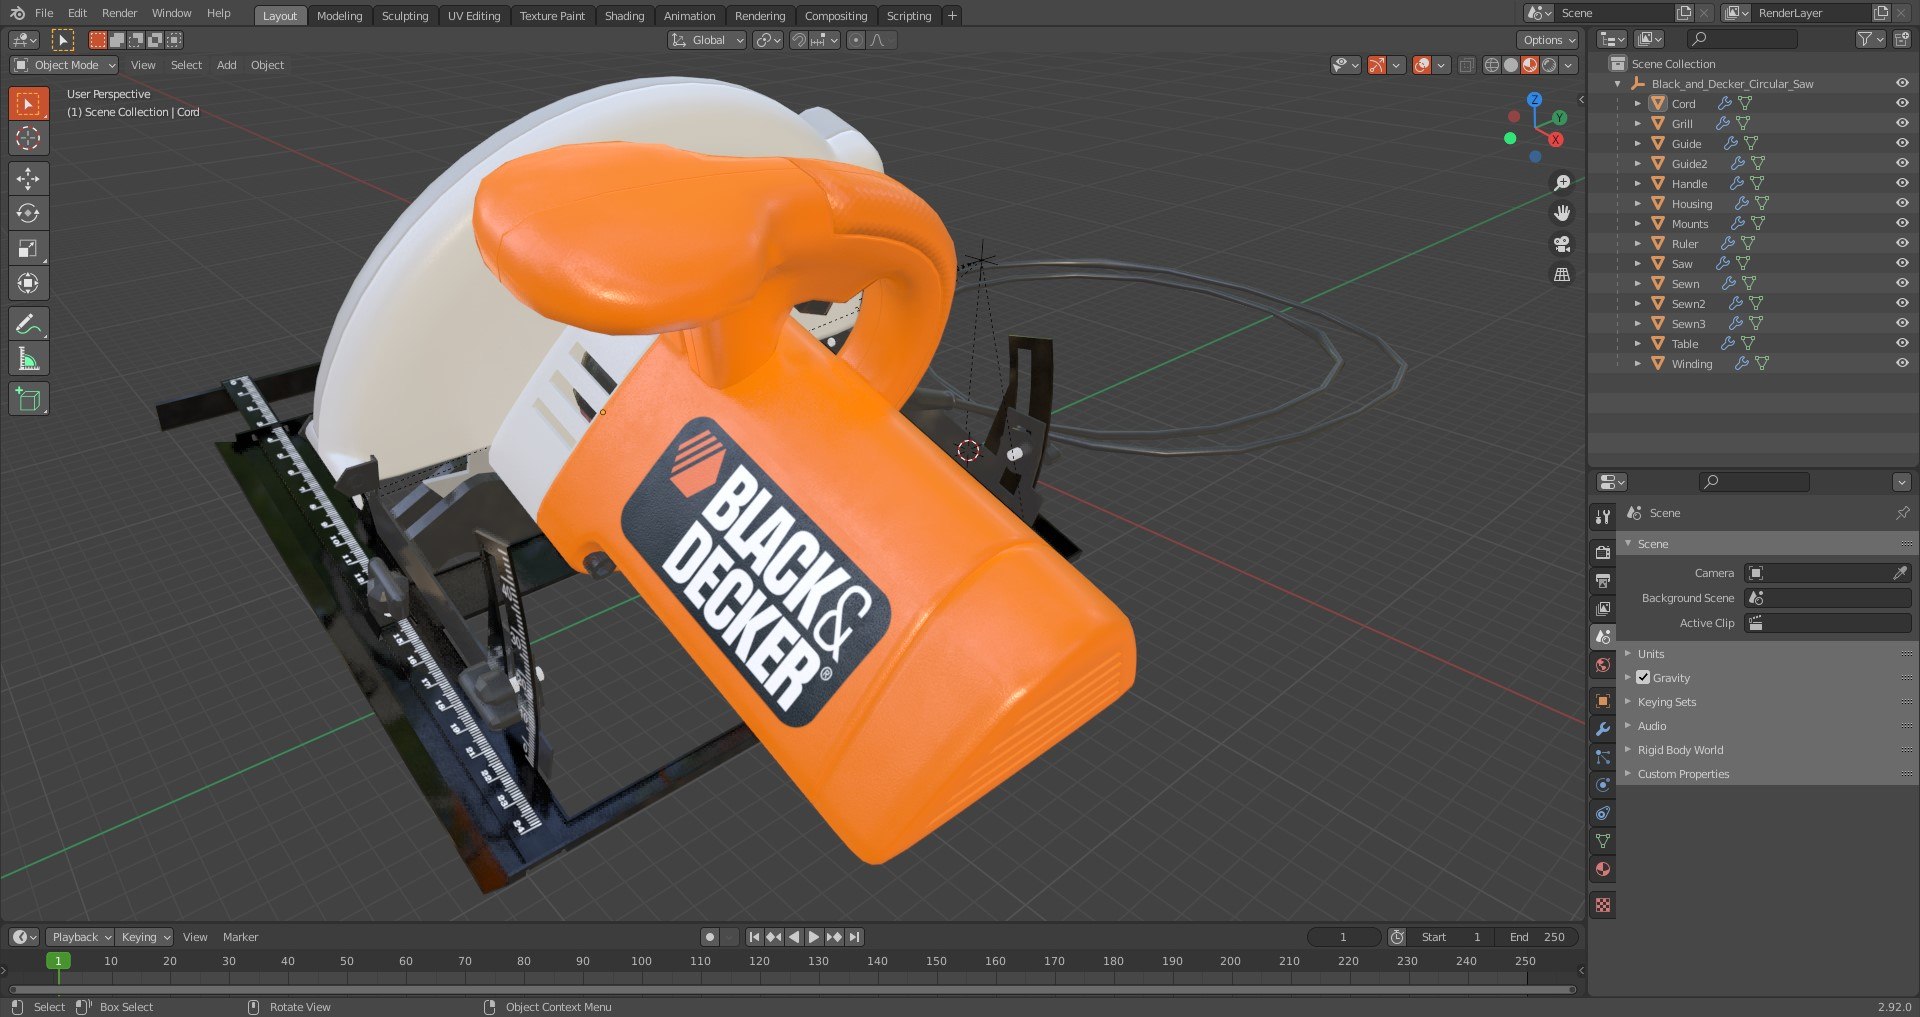Expand the Grill object in outliner
This screenshot has height=1017, width=1920.
[x=1637, y=124]
